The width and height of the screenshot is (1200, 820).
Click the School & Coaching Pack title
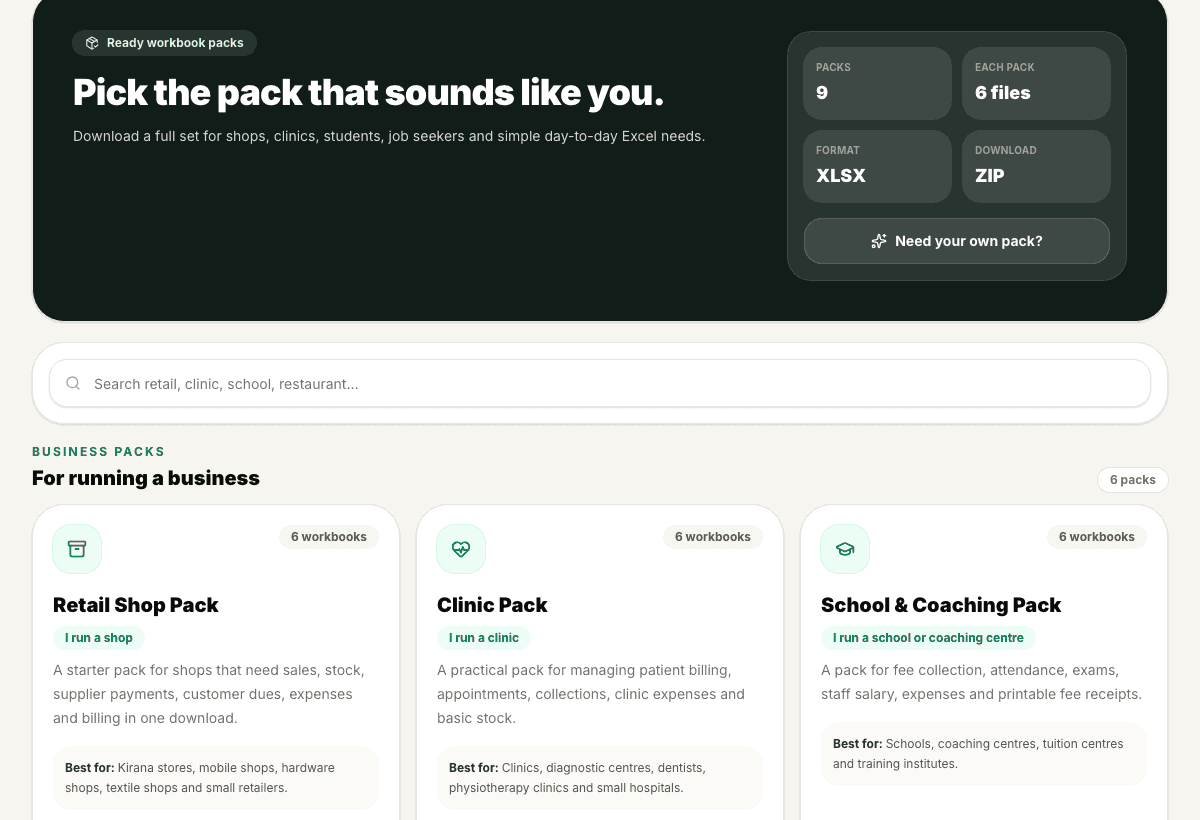point(941,605)
